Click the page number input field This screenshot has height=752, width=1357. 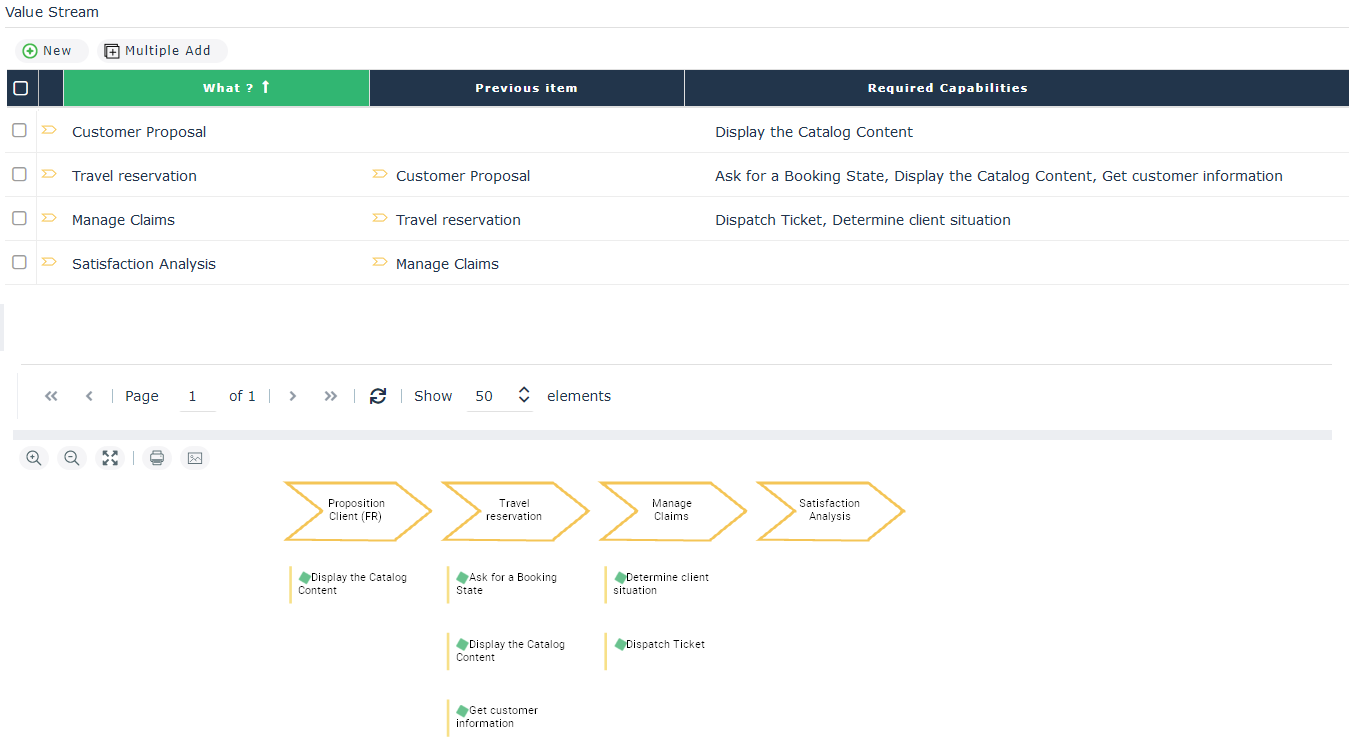pos(192,396)
